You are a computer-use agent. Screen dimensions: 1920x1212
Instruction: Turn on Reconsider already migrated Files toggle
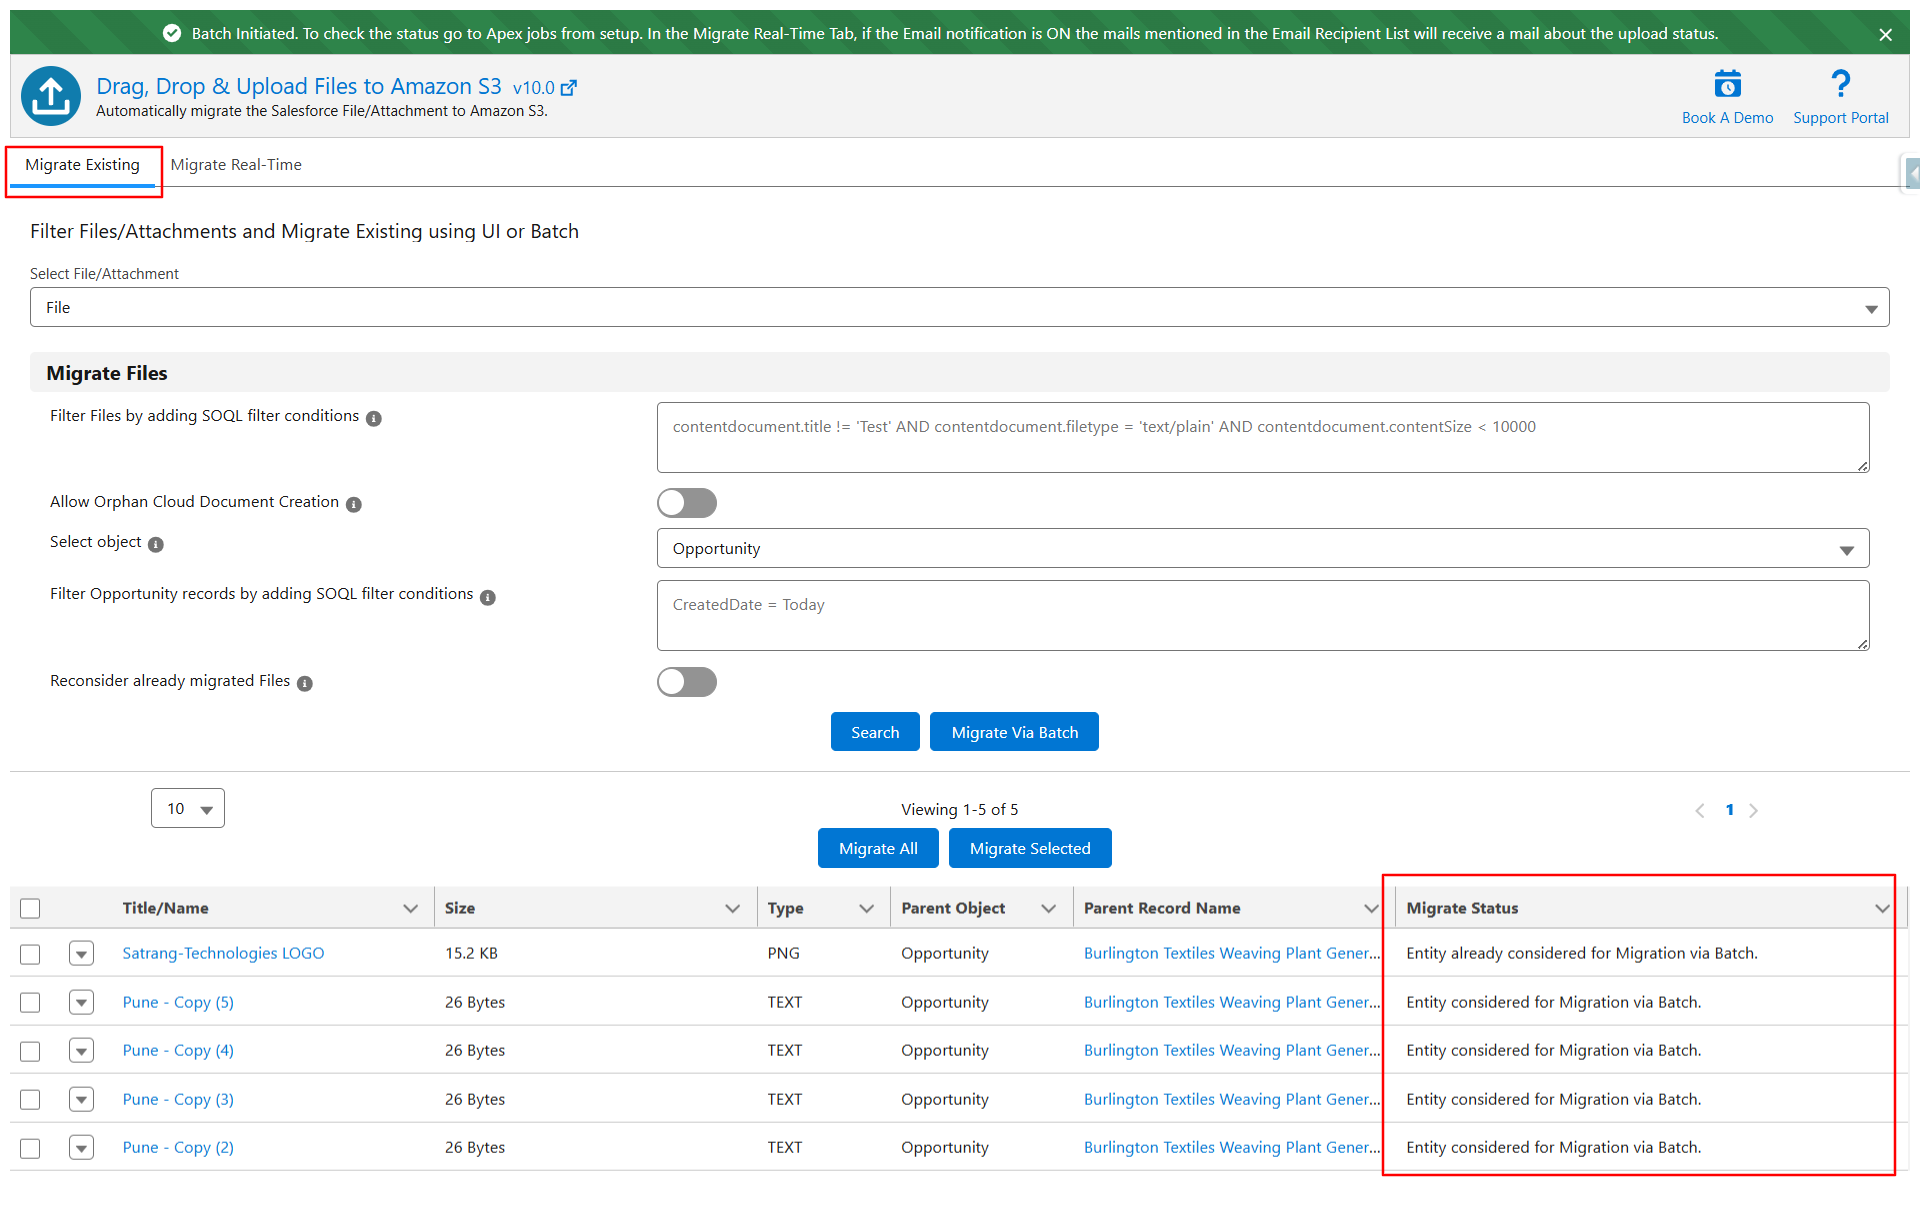click(x=687, y=682)
